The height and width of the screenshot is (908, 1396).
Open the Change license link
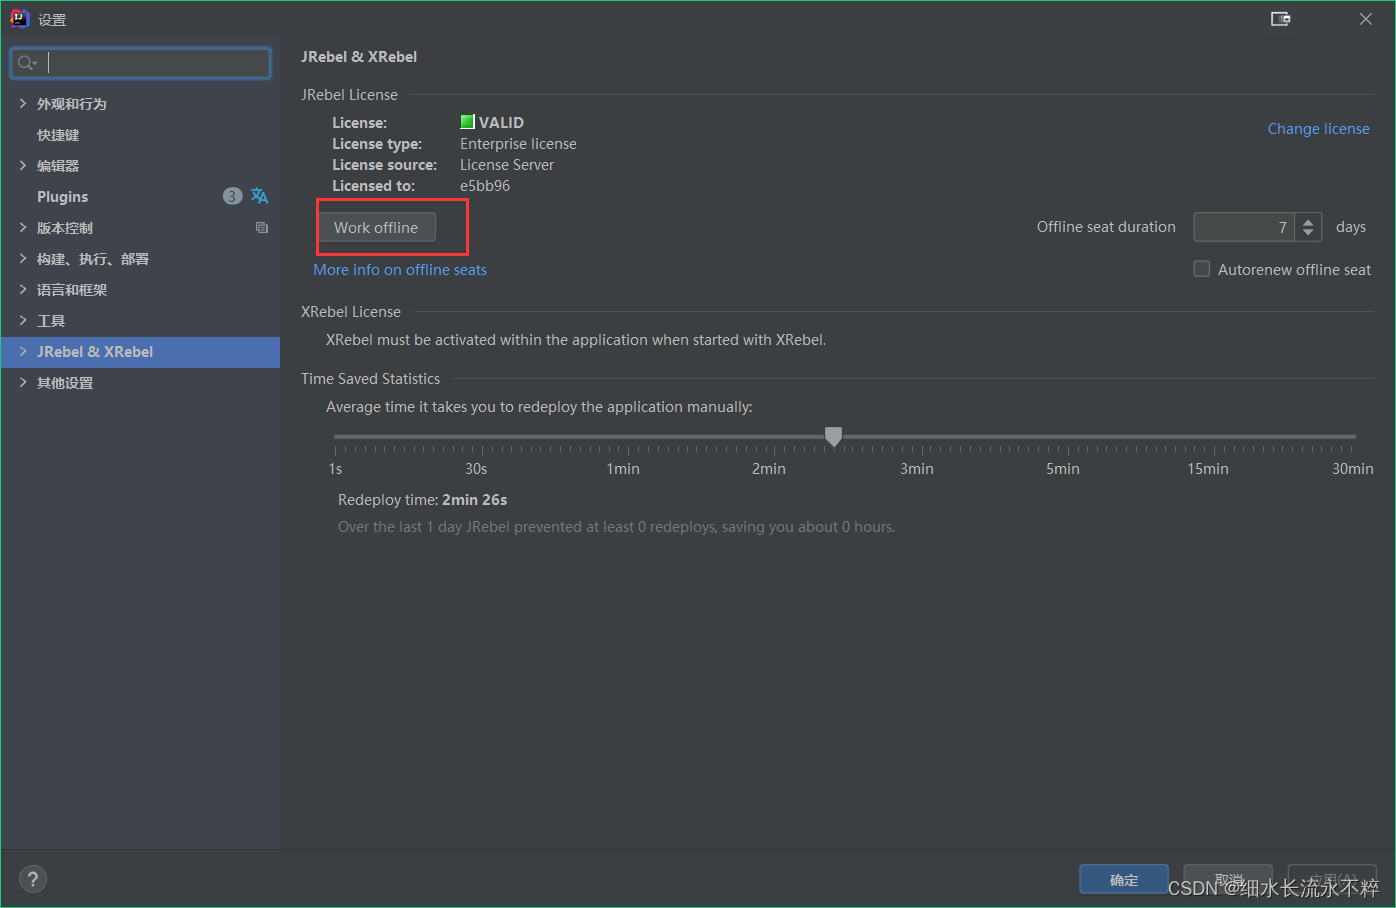point(1318,129)
